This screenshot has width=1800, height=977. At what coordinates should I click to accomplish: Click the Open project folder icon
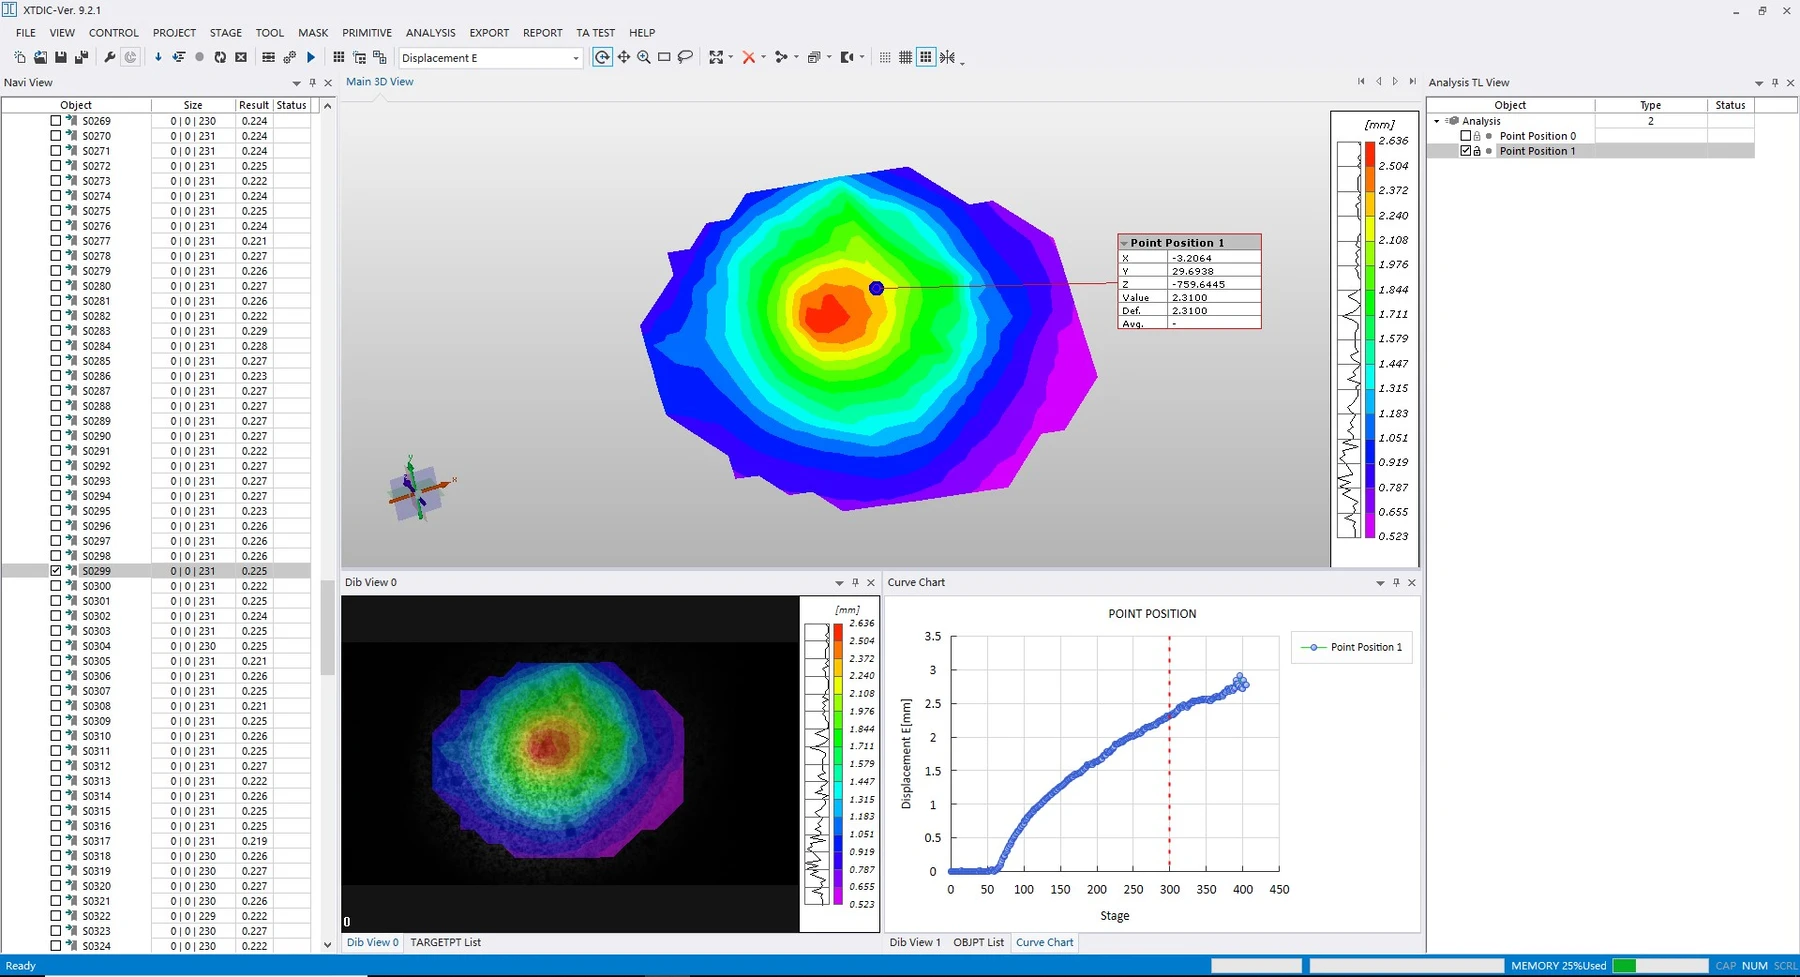tap(40, 58)
